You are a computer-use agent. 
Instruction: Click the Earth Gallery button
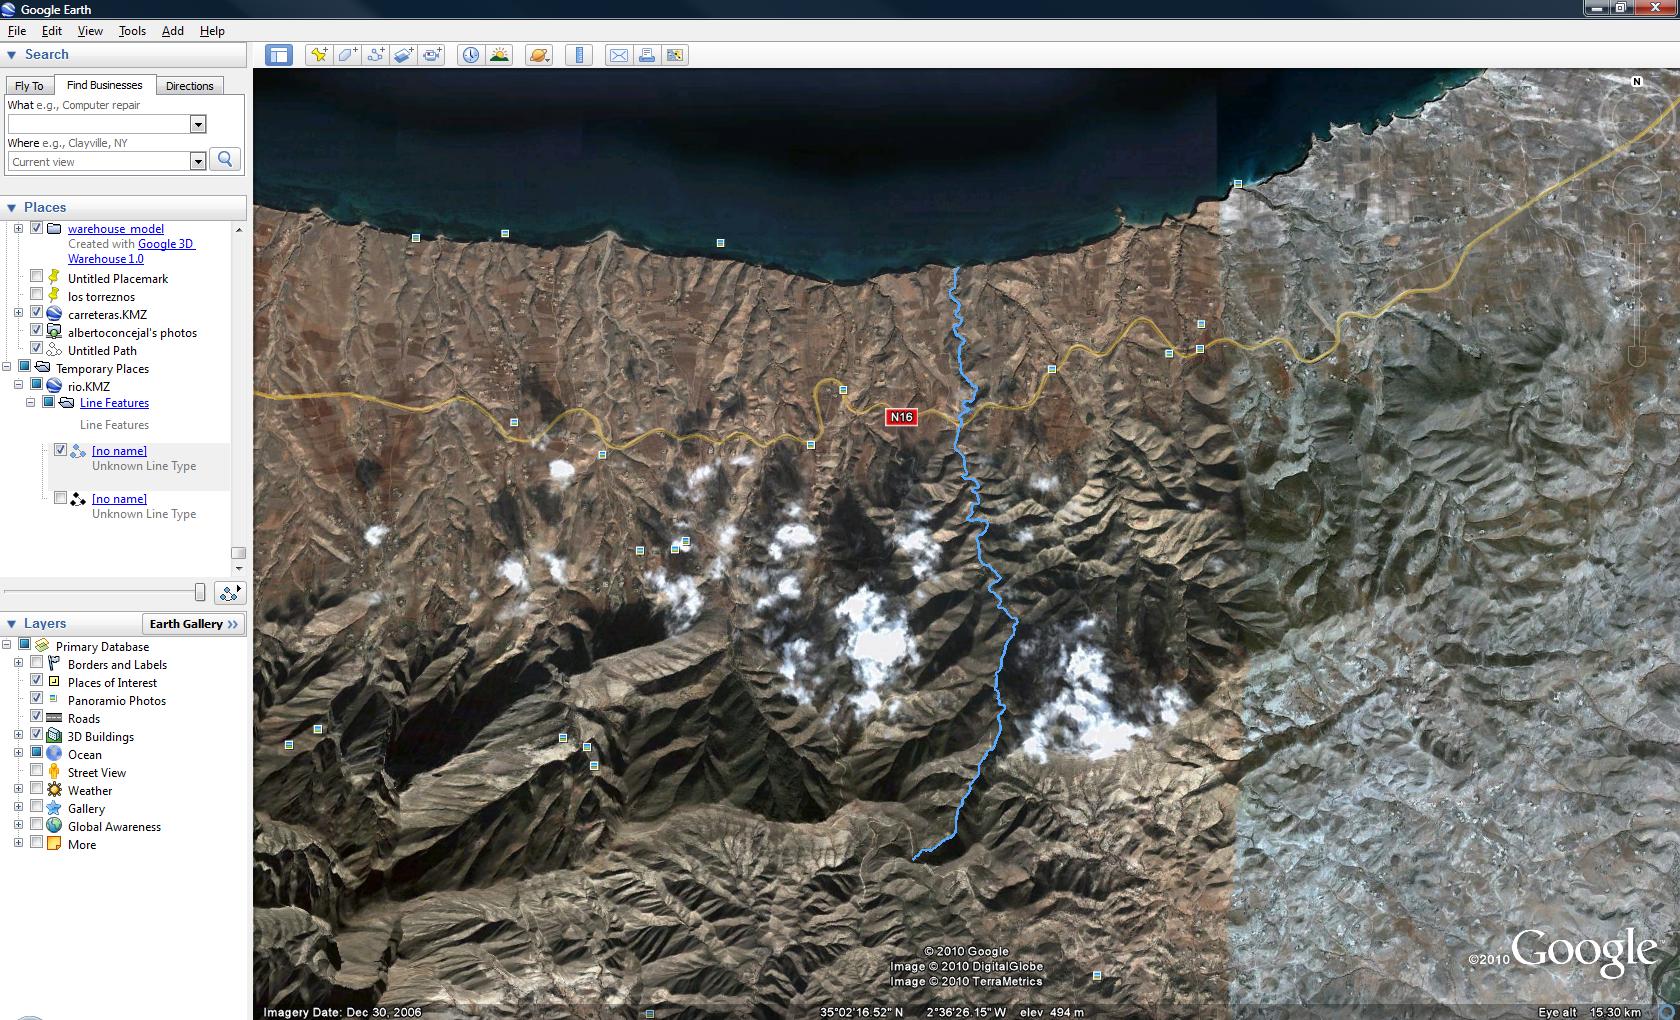click(194, 624)
